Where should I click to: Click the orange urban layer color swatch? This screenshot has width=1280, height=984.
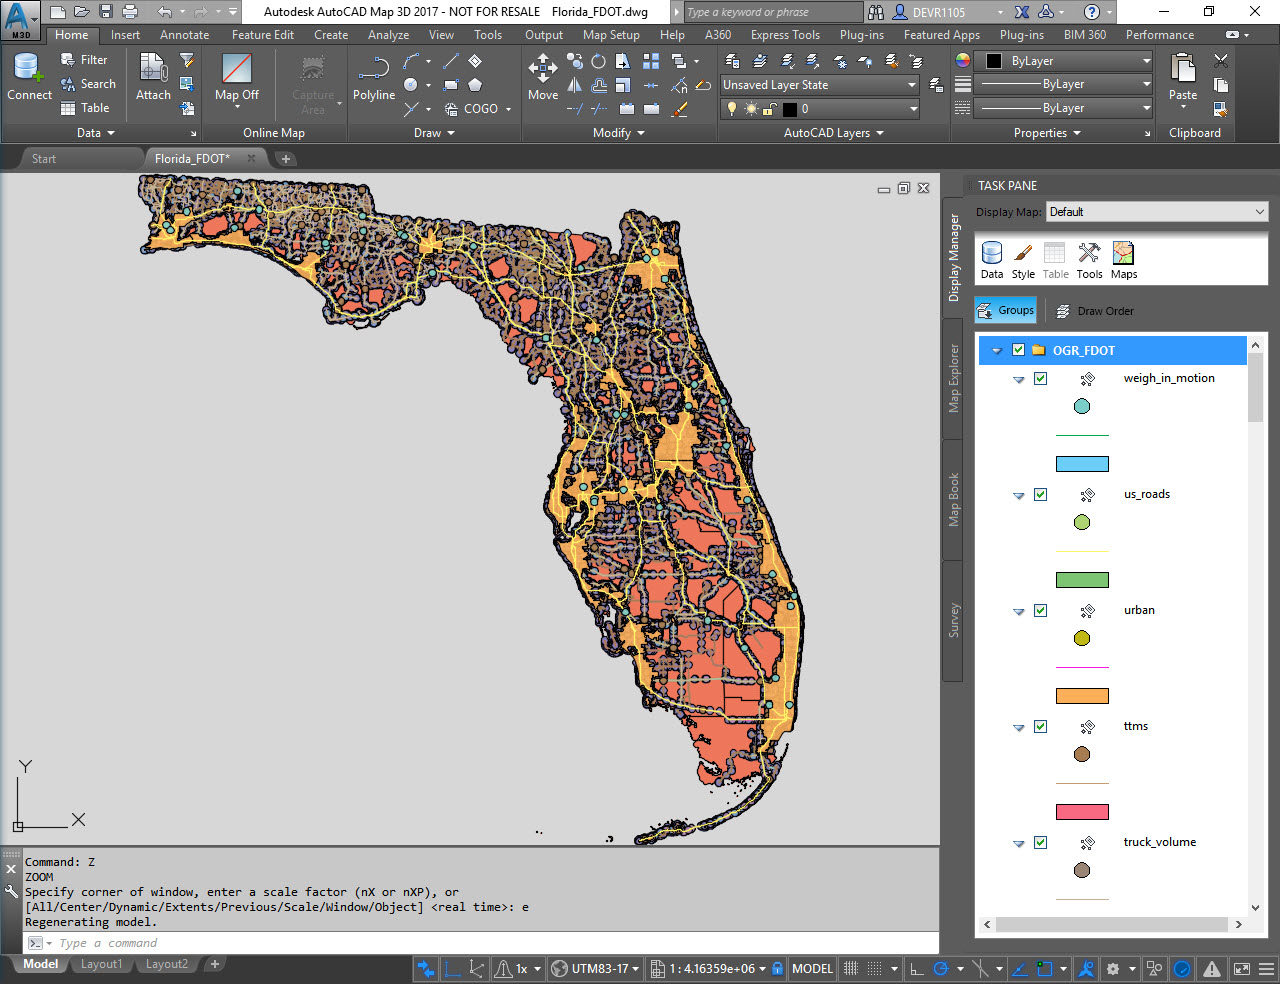[1082, 696]
